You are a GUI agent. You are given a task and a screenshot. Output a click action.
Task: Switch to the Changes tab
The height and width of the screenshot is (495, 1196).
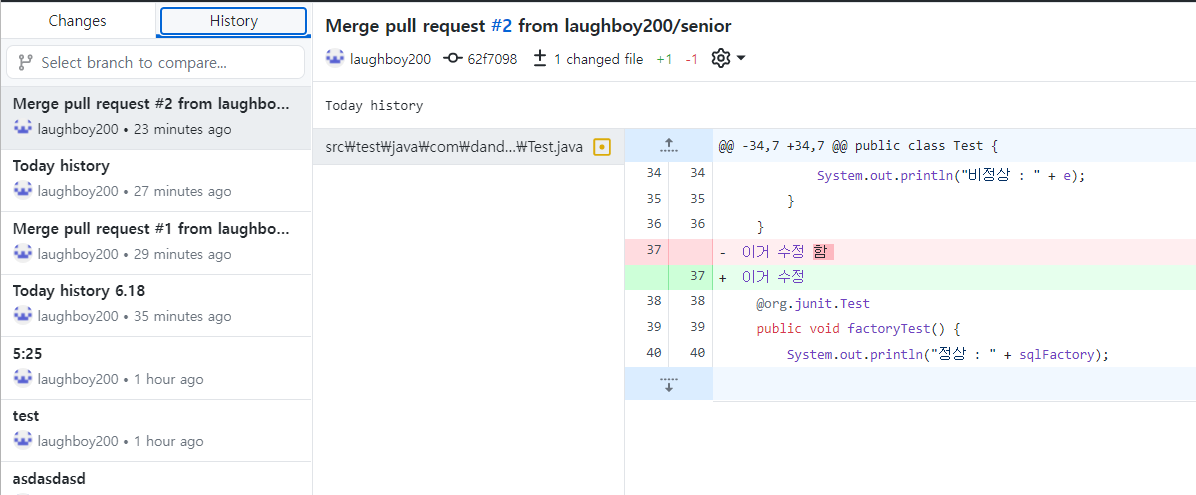click(78, 21)
